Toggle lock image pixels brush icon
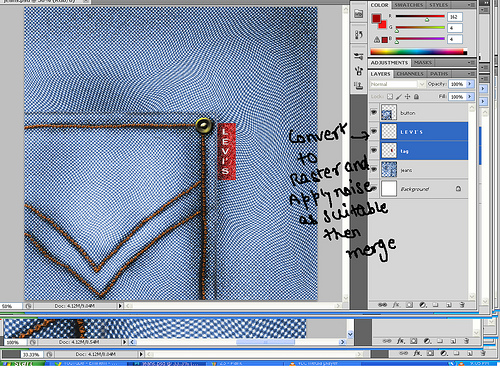 (399, 97)
